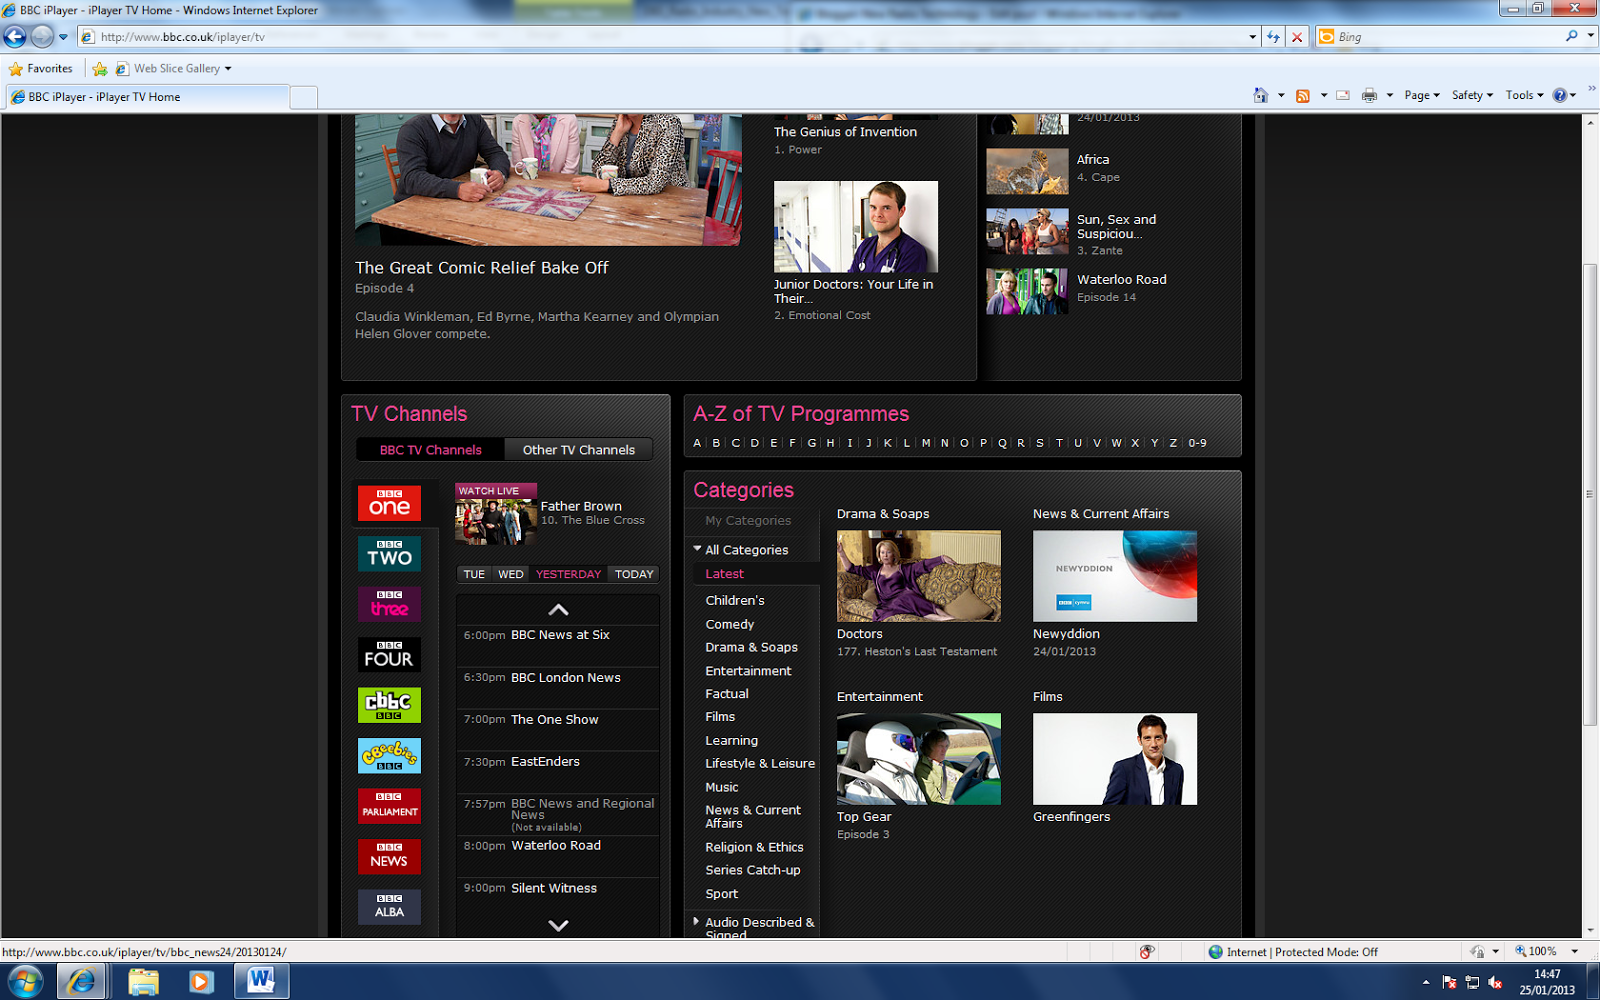Click the RSS feeds icon
This screenshot has height=1000, width=1600.
[x=1303, y=96]
